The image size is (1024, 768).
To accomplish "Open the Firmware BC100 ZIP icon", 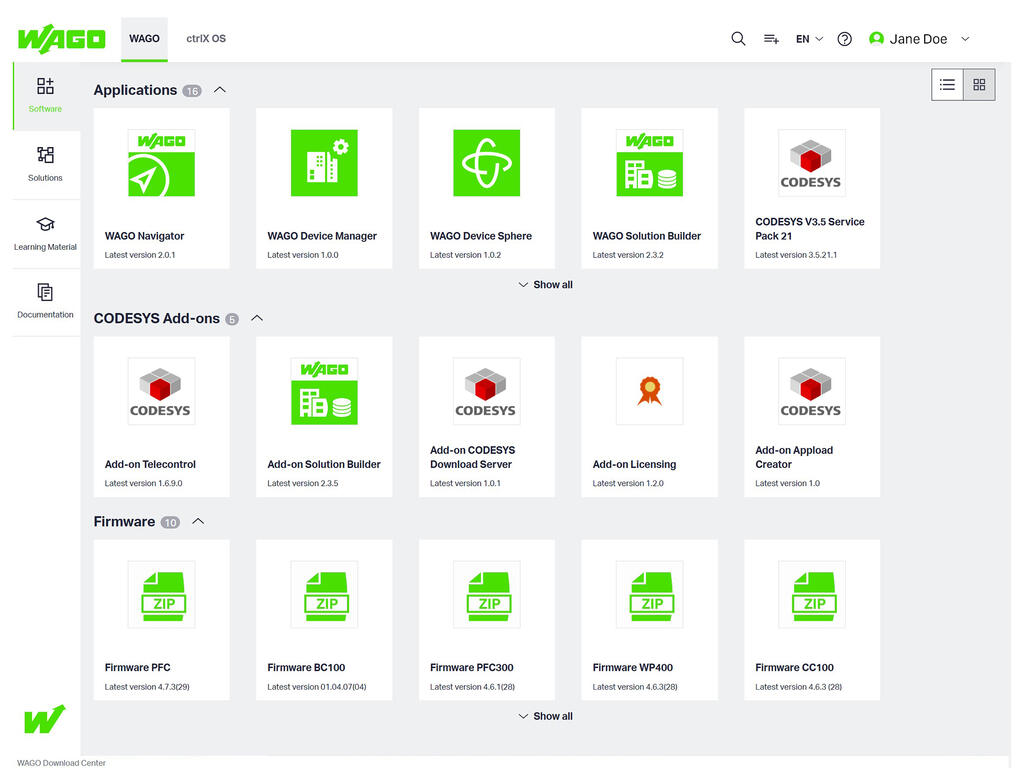I will coord(324,594).
